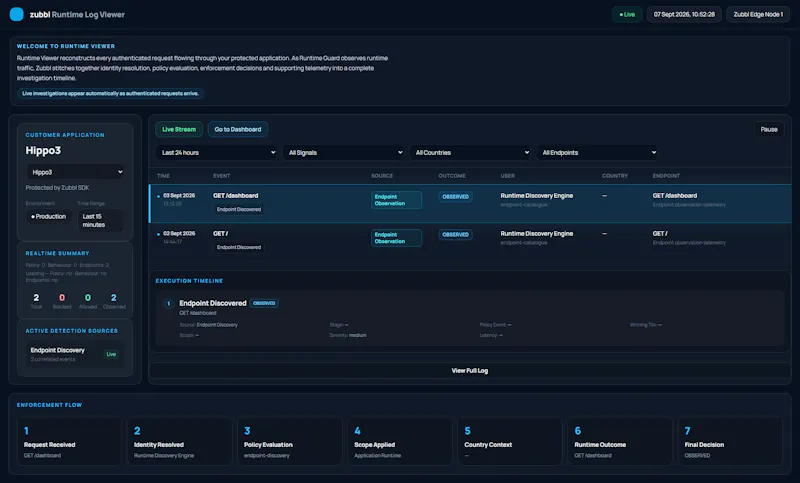This screenshot has width=800, height=483.
Task: Click the Last 15 minutes time range pill
Action: [x=99, y=220]
